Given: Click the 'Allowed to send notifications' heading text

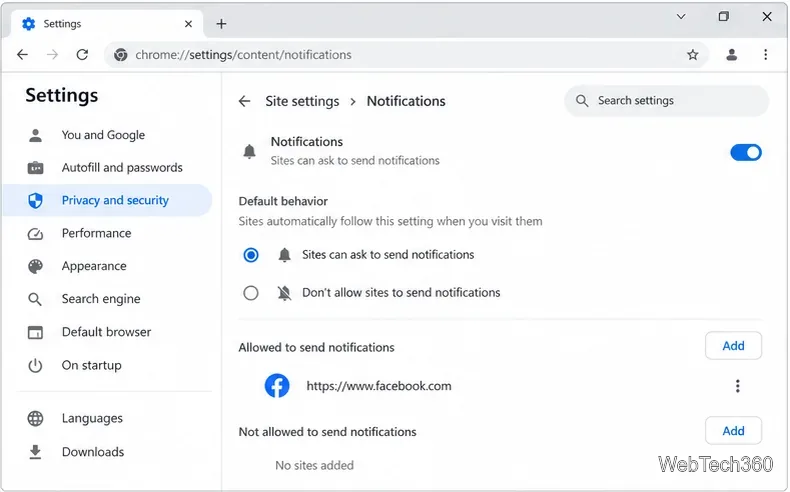Looking at the screenshot, I should pyautogui.click(x=316, y=347).
